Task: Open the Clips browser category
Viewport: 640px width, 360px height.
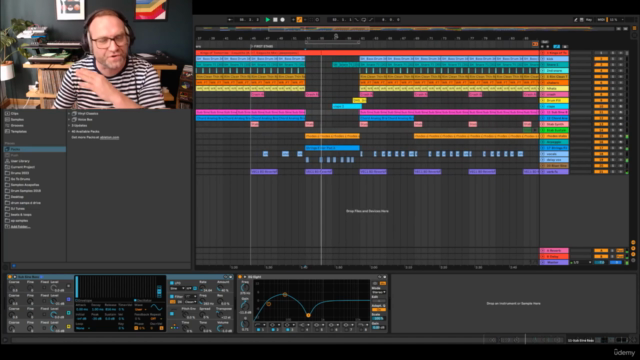Action: (x=15, y=113)
